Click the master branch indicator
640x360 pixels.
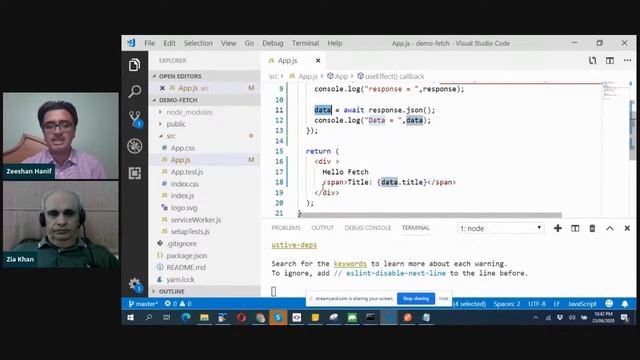[x=143, y=304]
